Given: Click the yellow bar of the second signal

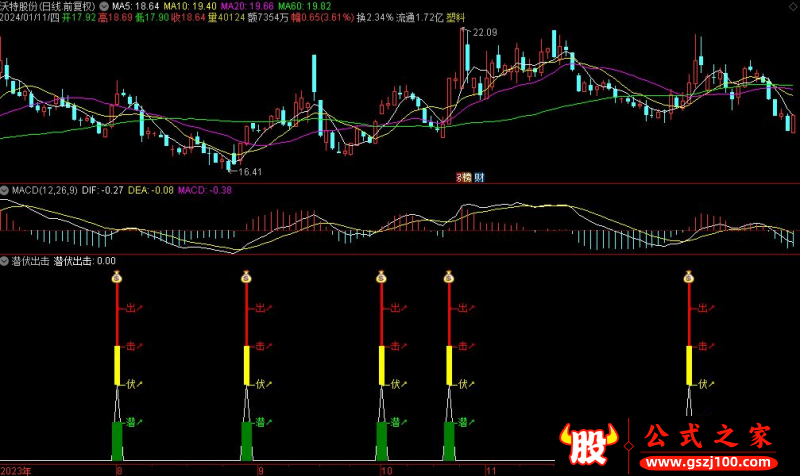Looking at the screenshot, I should 247,365.
